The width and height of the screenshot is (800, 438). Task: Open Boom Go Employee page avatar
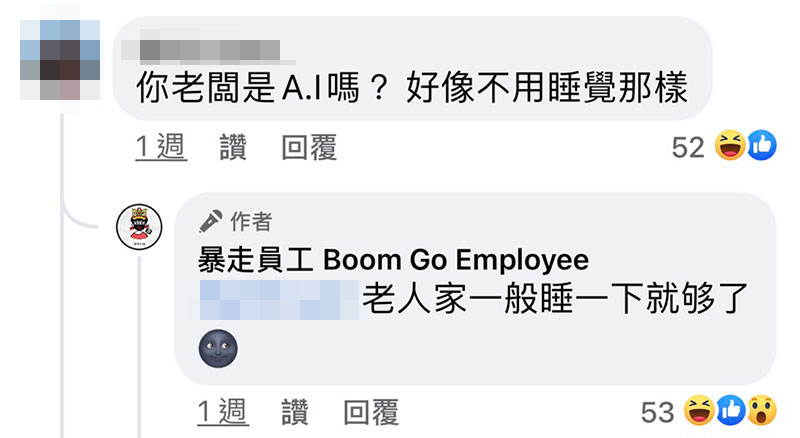(x=139, y=227)
